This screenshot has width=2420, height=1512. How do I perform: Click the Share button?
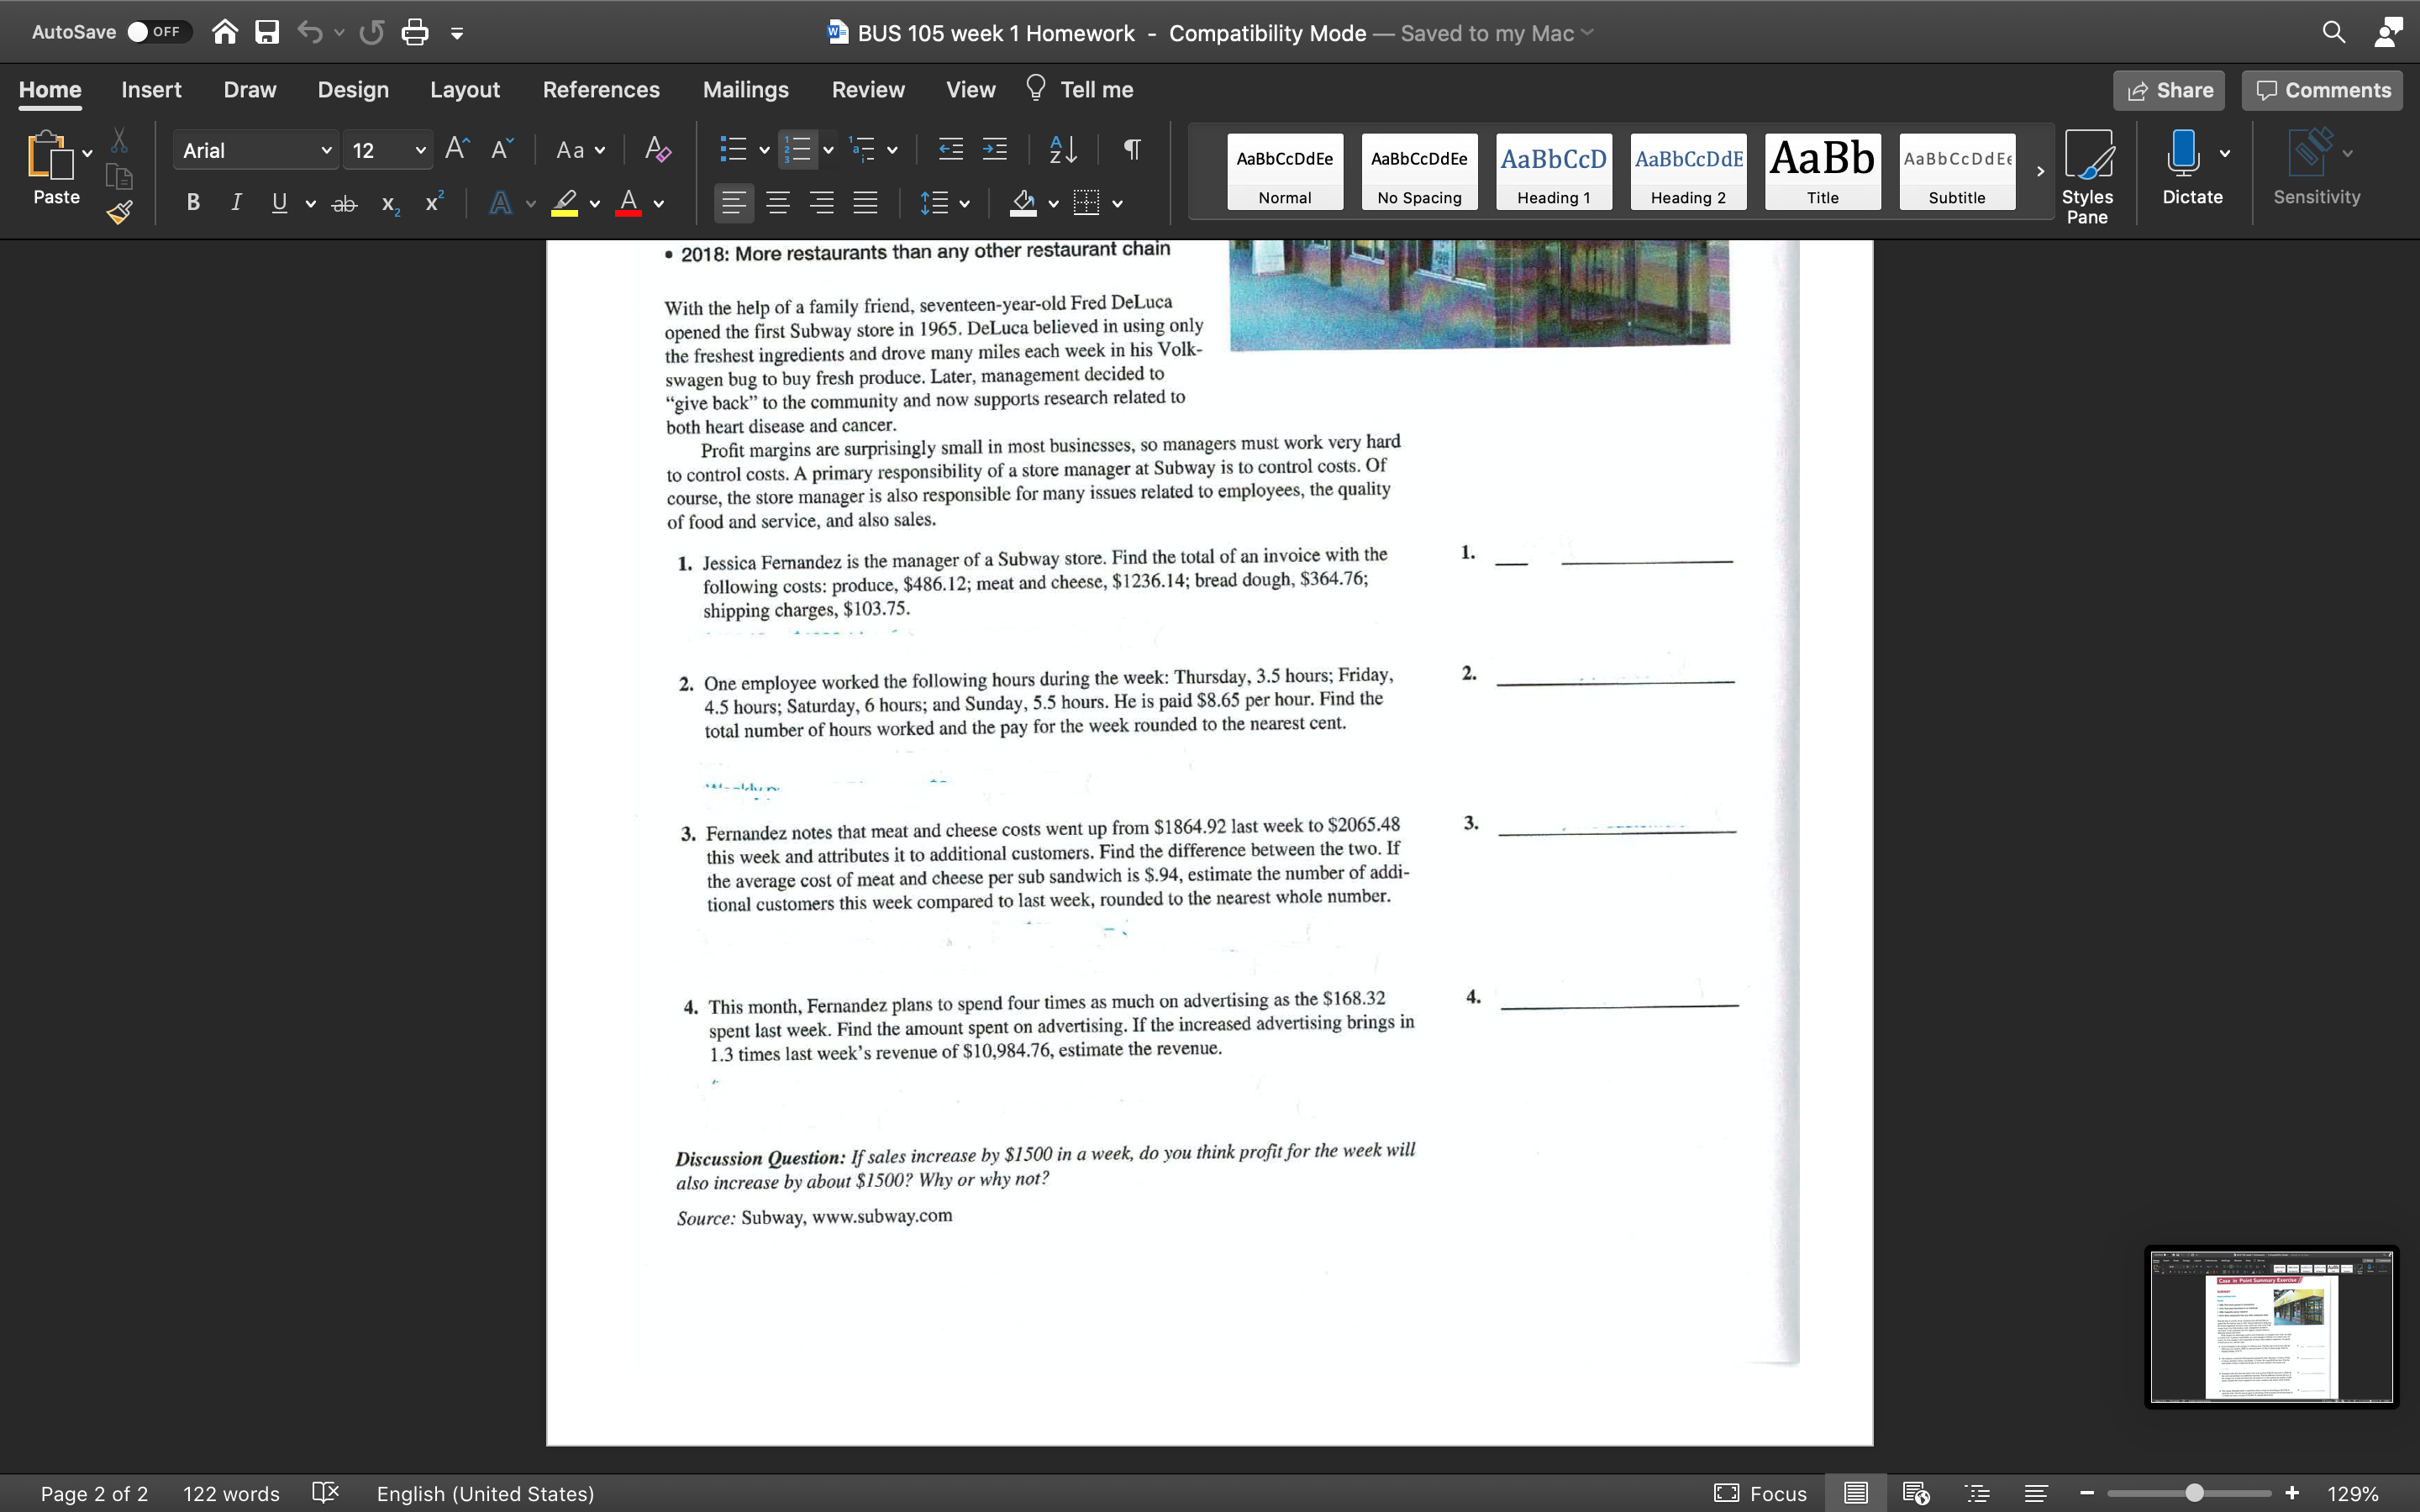[x=2169, y=90]
